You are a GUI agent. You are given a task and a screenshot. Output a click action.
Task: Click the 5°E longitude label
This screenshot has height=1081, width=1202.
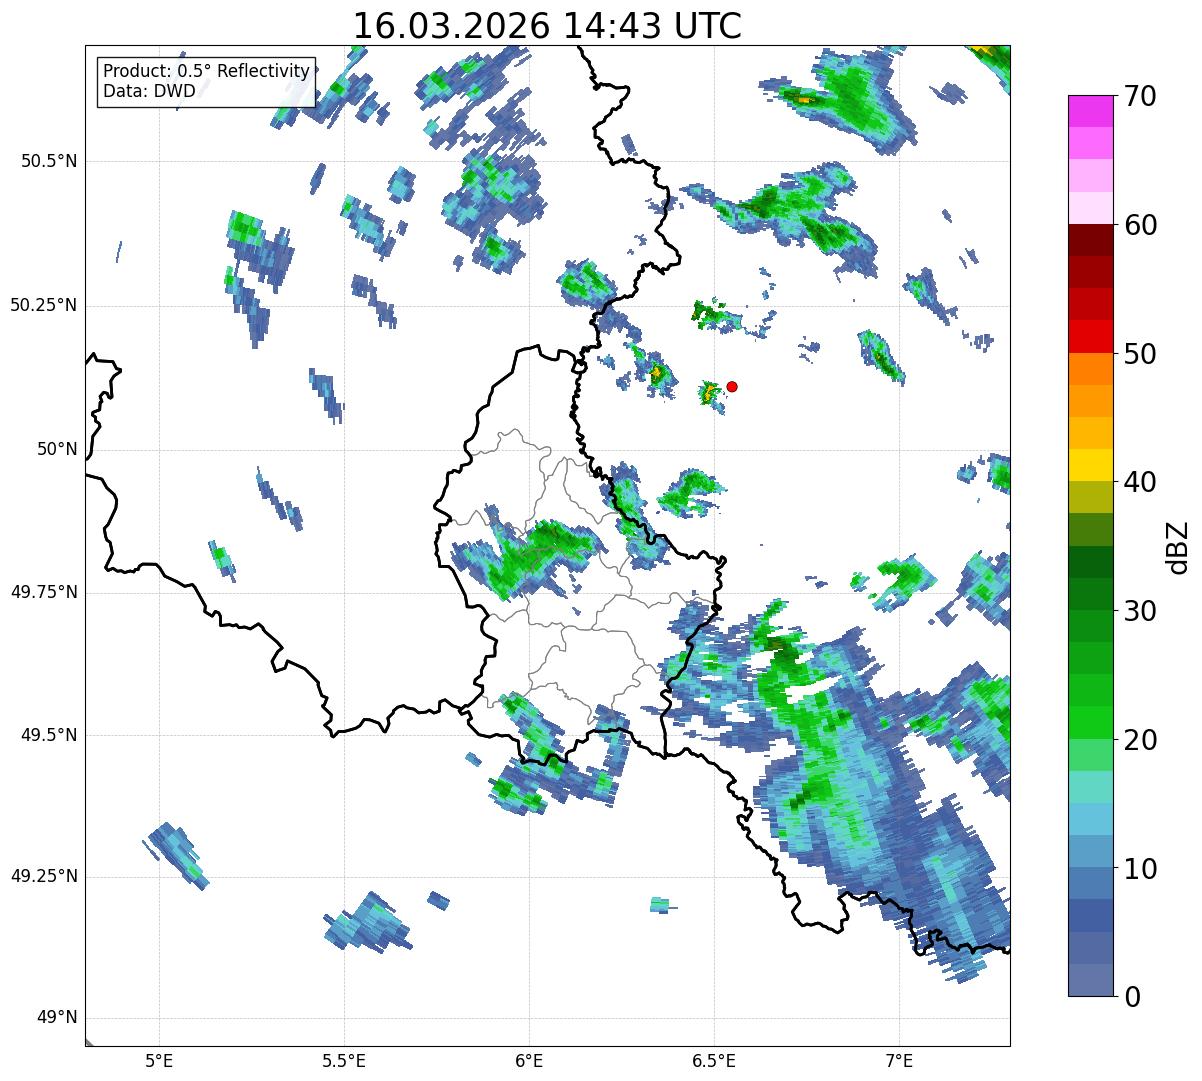tap(159, 1060)
